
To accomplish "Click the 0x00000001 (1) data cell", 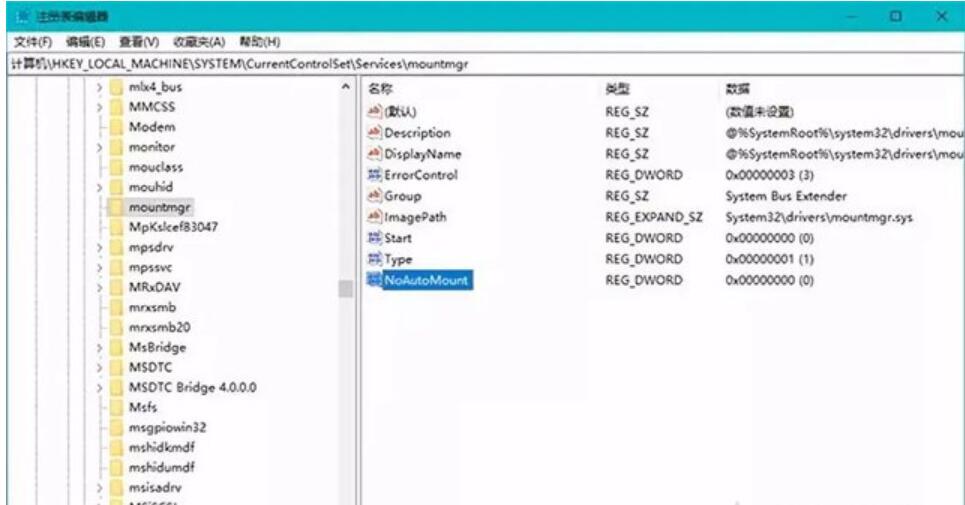I will coord(769,260).
